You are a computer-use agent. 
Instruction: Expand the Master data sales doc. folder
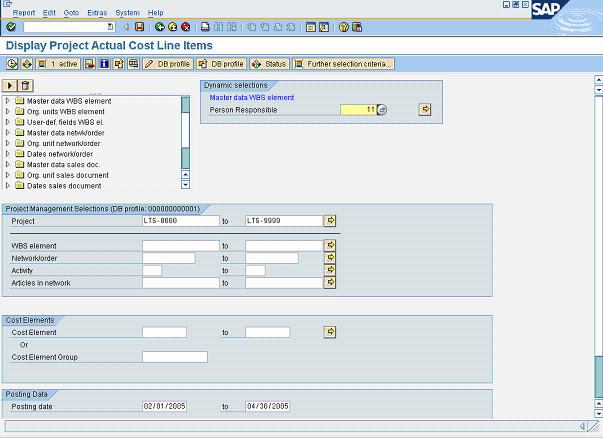pos(8,164)
